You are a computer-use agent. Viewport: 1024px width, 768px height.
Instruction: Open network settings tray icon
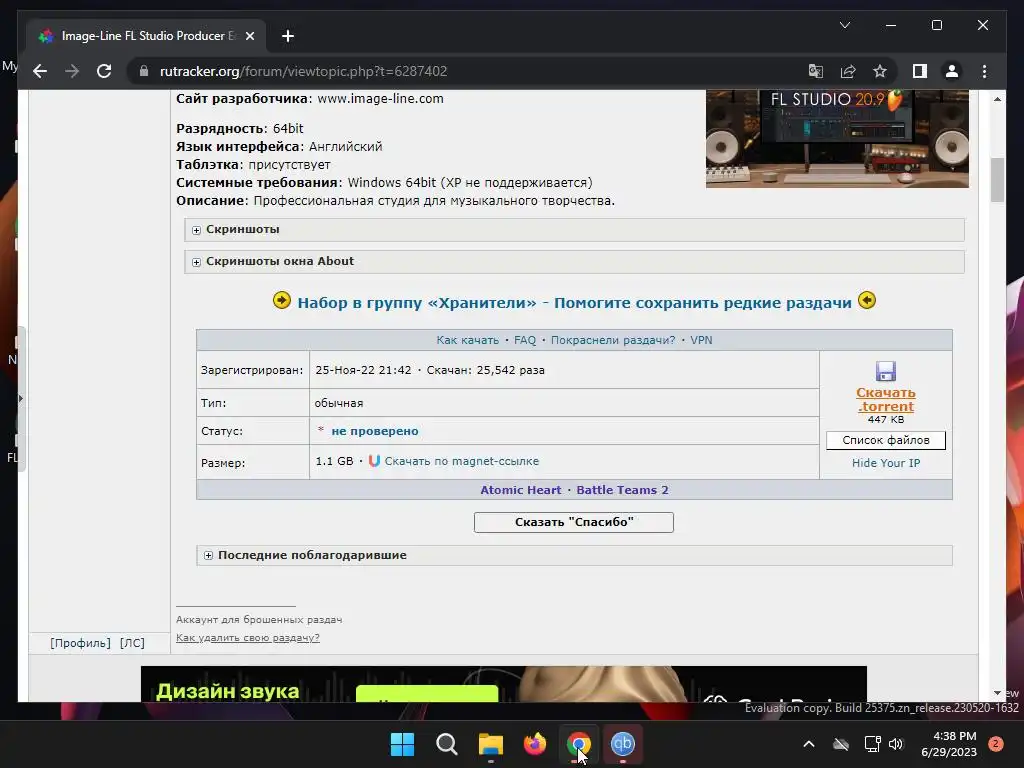coord(872,744)
